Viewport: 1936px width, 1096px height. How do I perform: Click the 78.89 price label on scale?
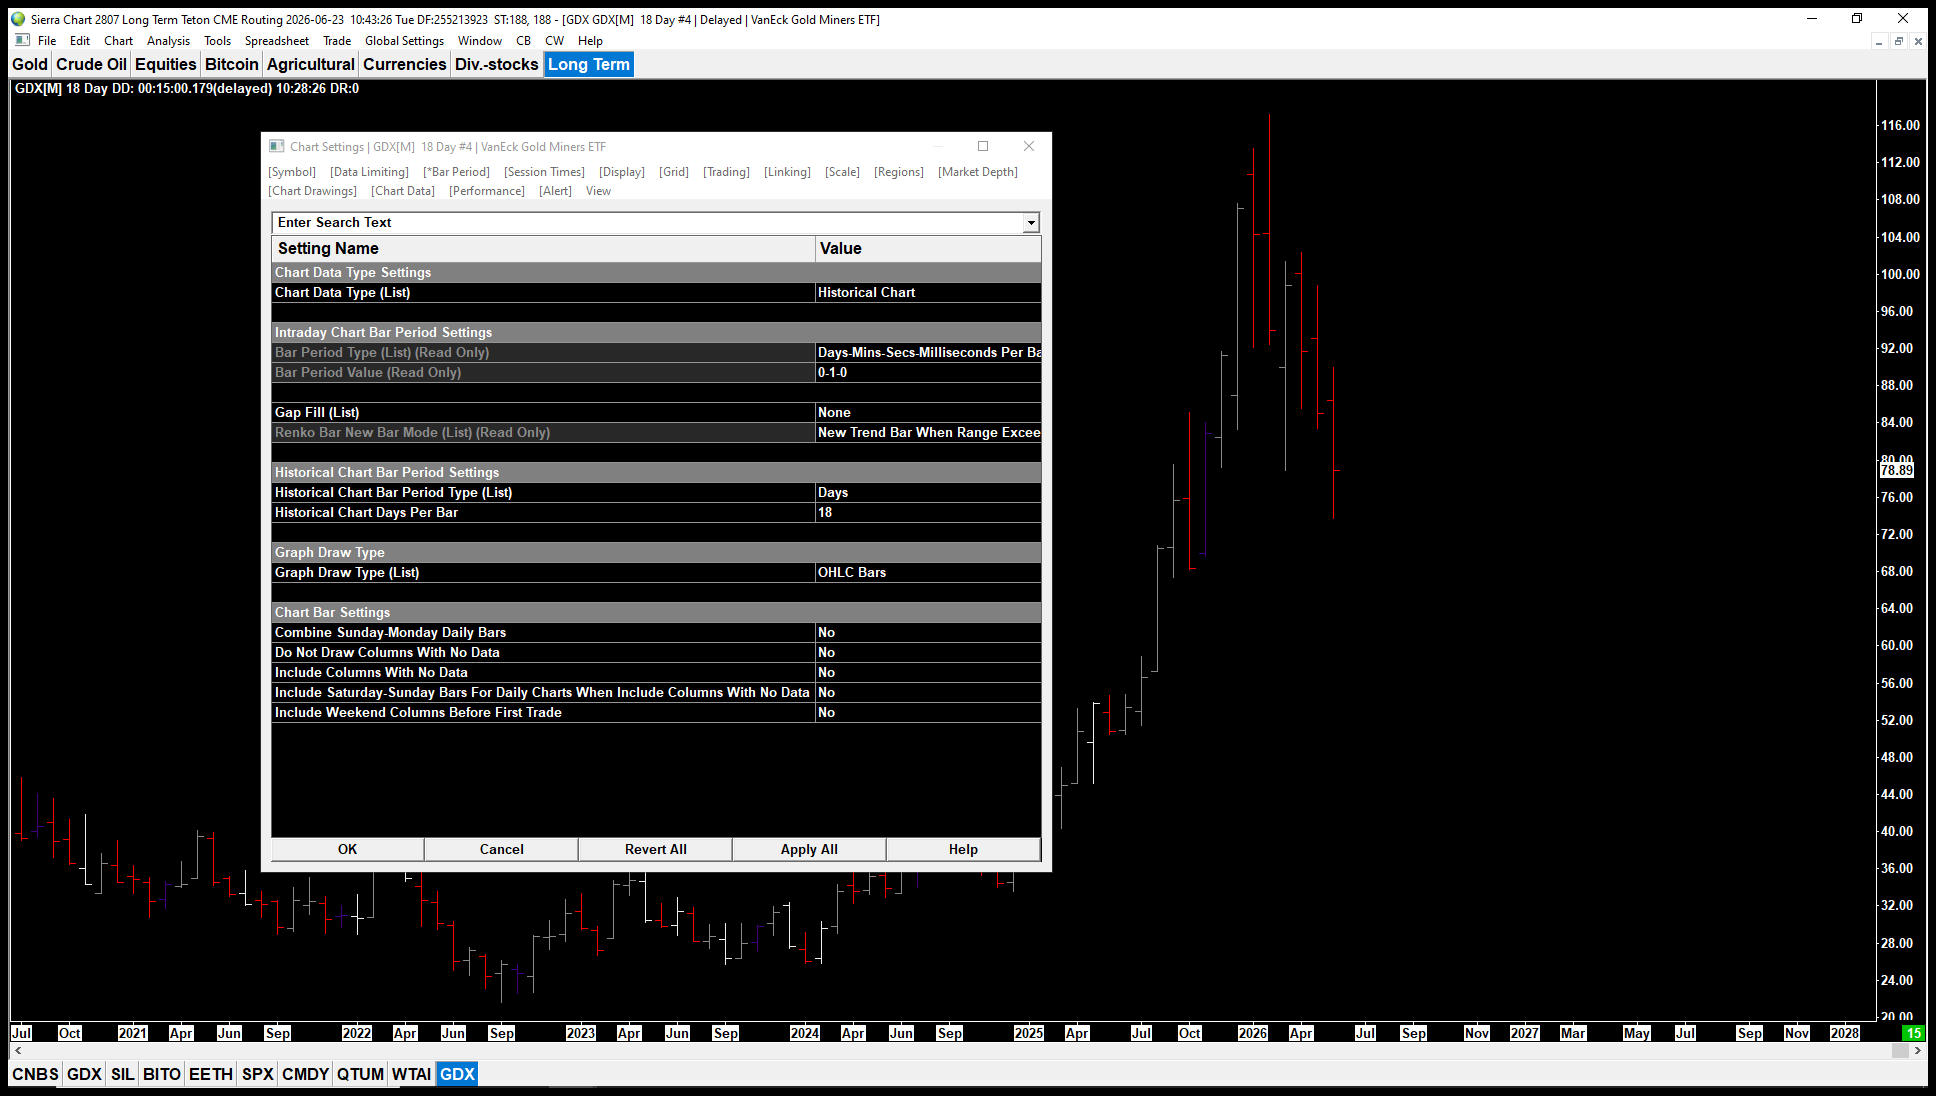pos(1897,470)
